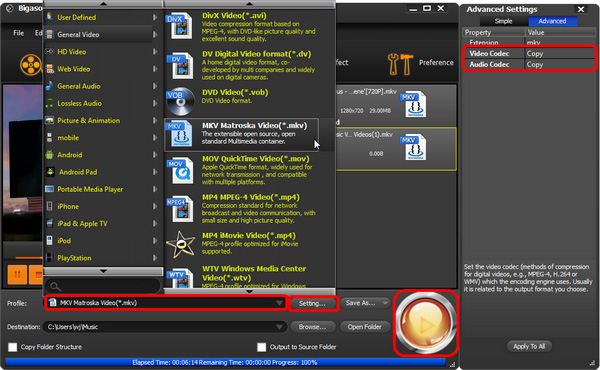Click the MOV QuickTime Video icon
This screenshot has height=370, width=600.
tap(180, 171)
